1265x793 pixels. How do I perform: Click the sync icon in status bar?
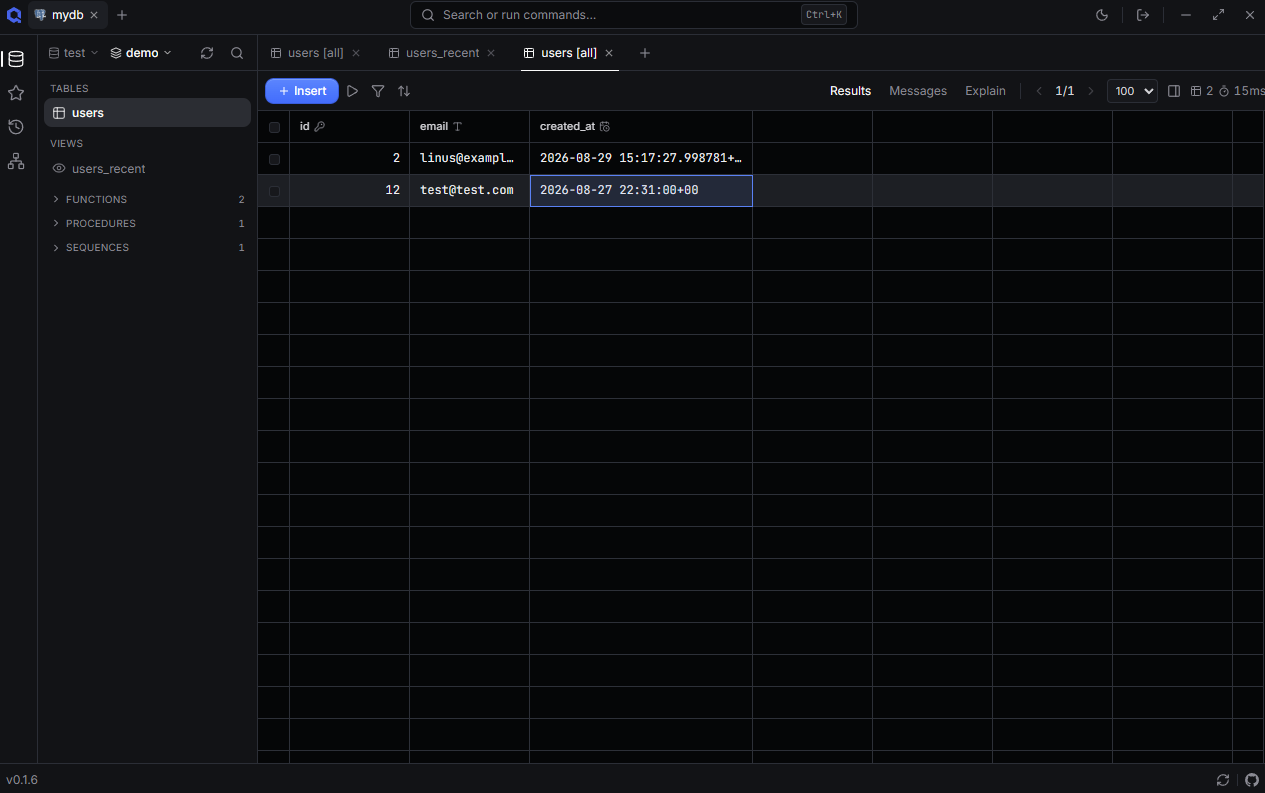pos(1223,780)
